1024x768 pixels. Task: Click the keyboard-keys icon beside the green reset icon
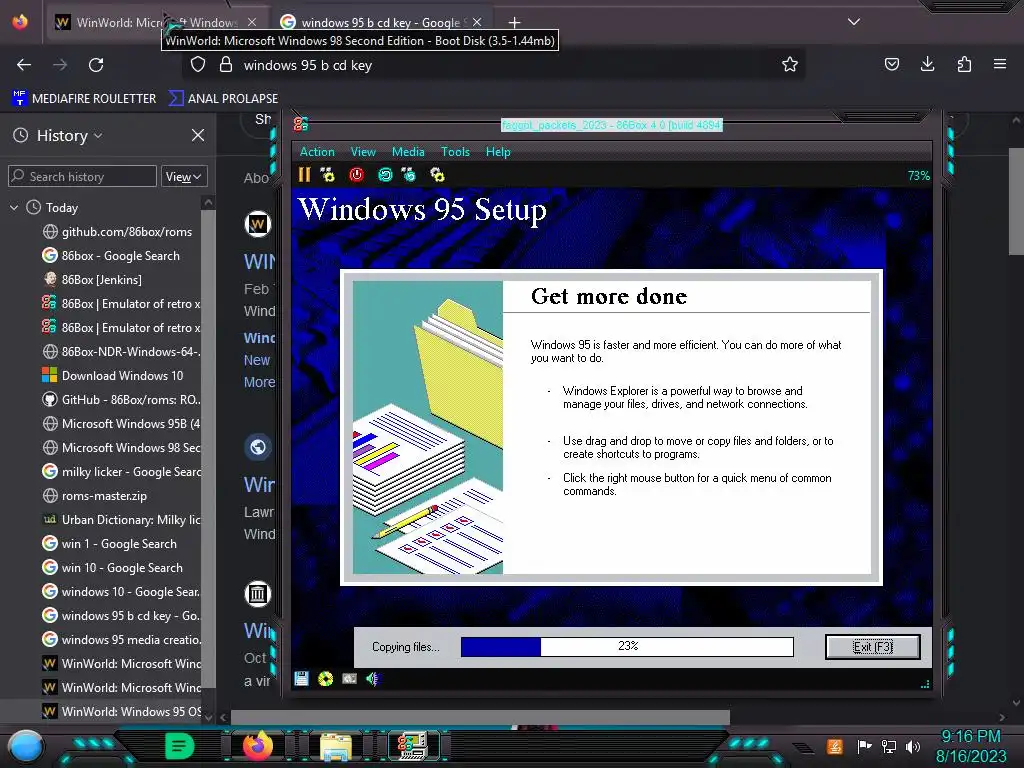point(409,174)
